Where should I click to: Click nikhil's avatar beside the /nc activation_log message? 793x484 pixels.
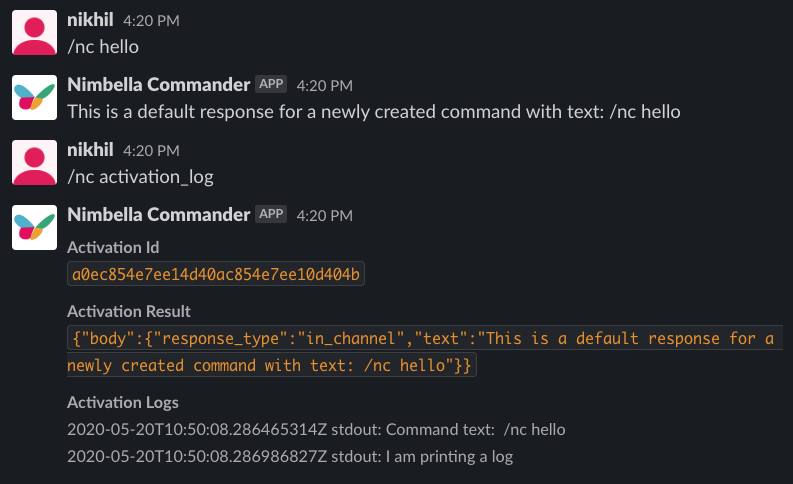[x=34, y=162]
